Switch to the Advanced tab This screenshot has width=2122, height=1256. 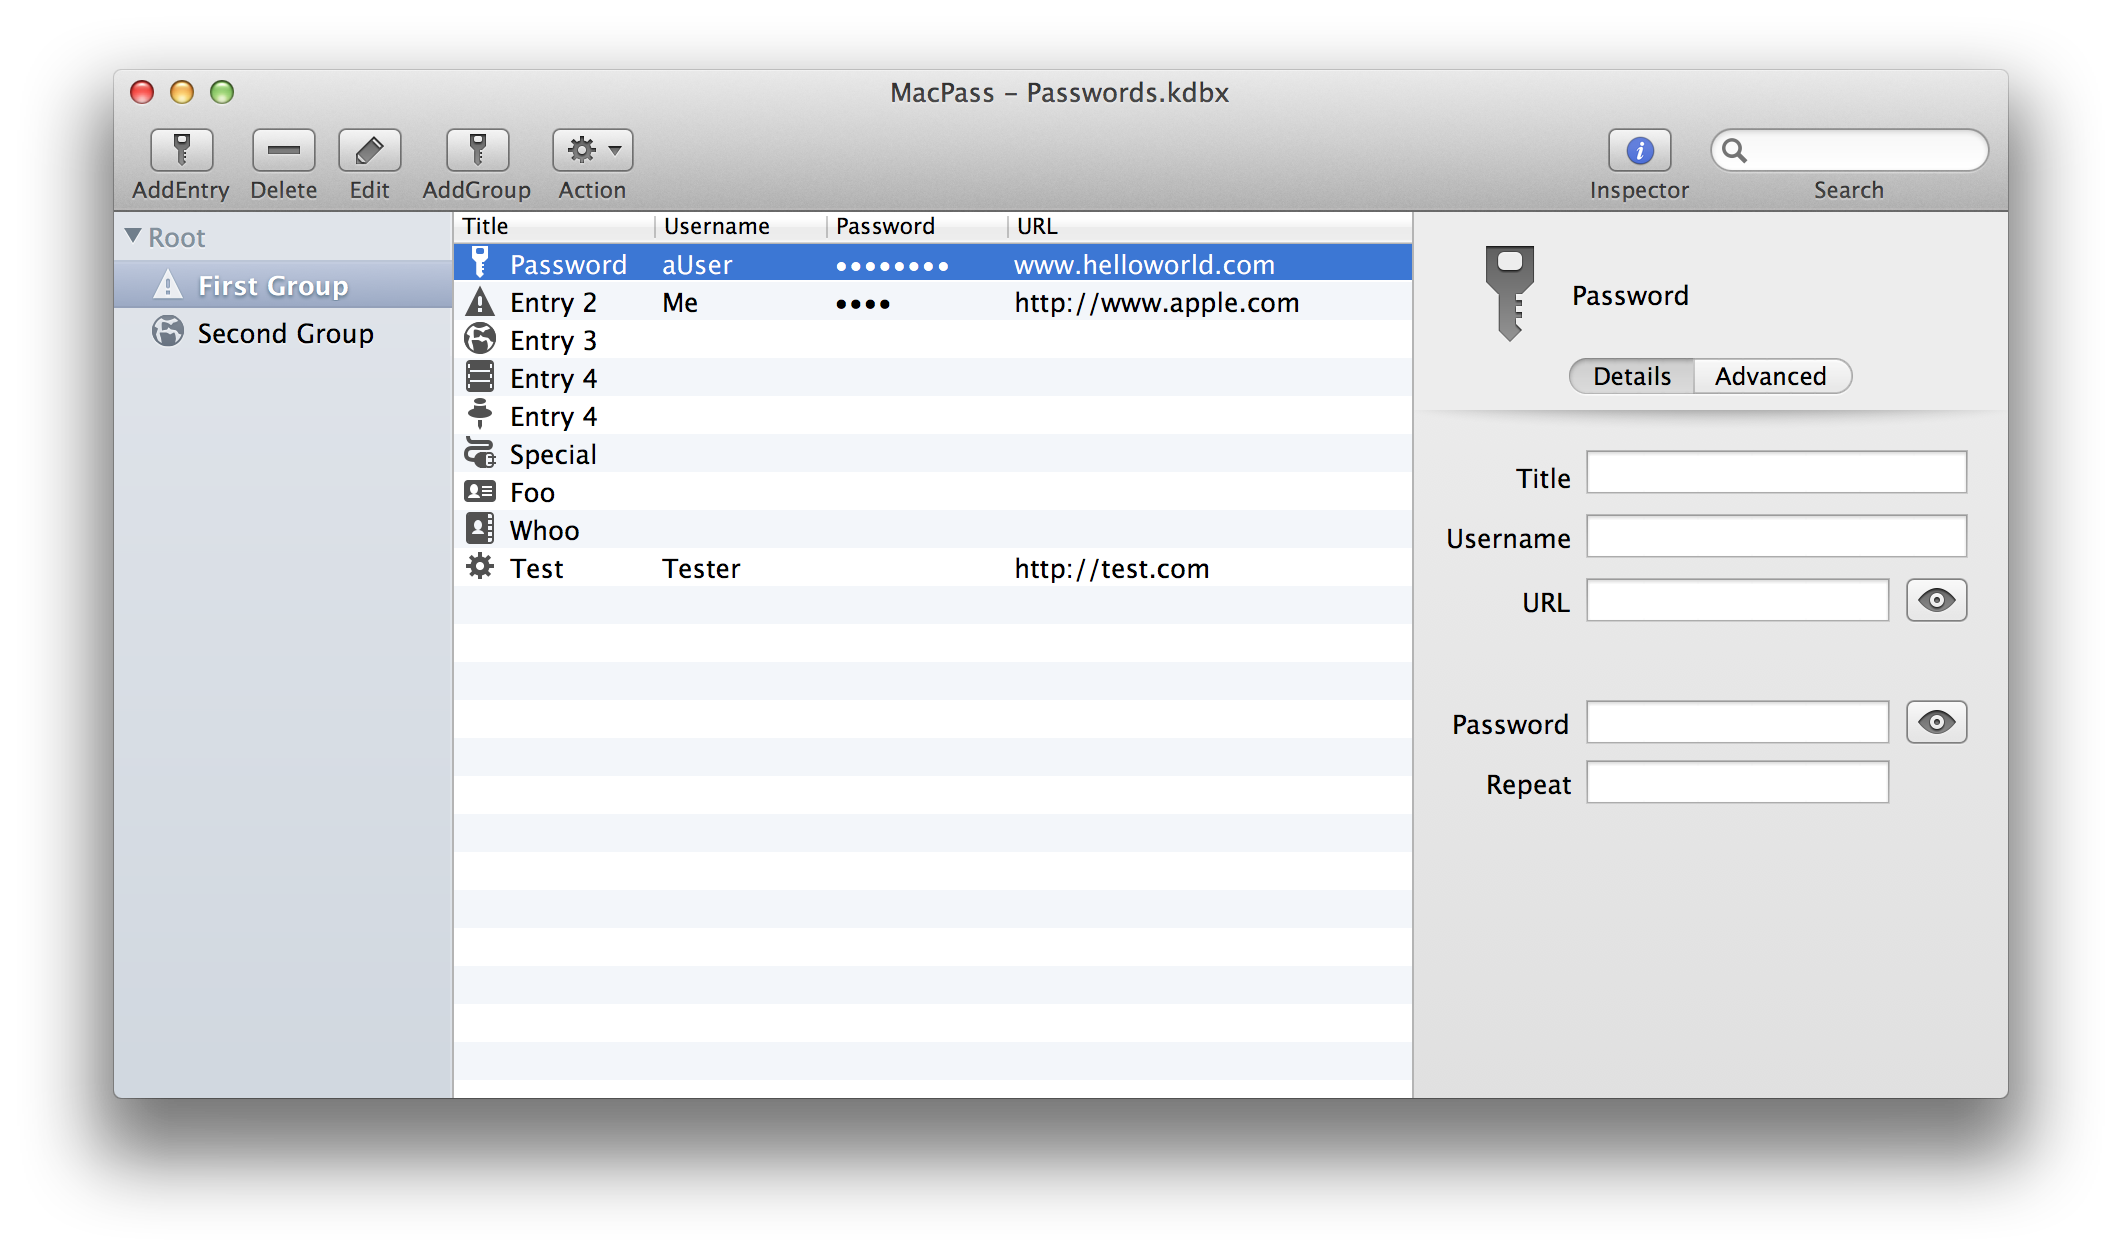click(x=1770, y=376)
